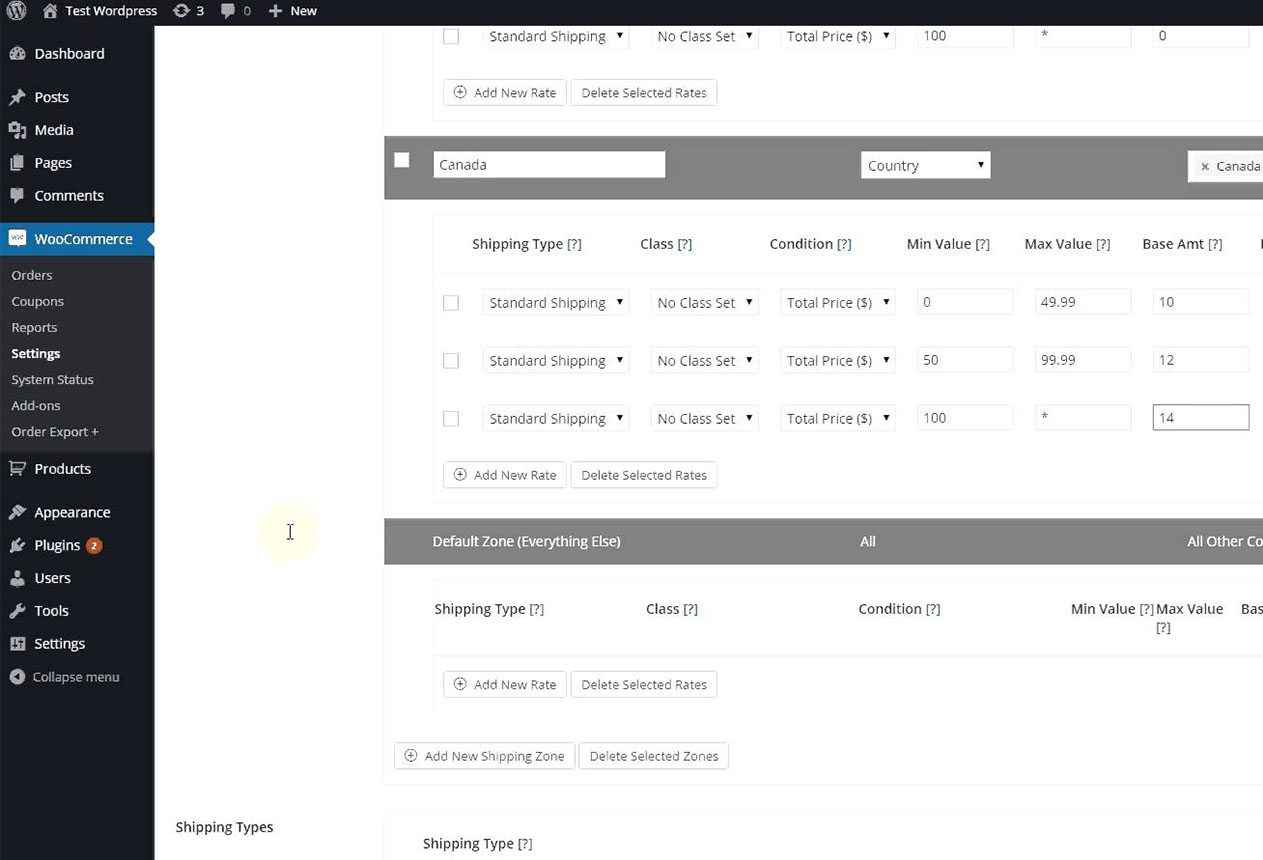The height and width of the screenshot is (860, 1263).
Task: Tick the checkbox for Canada 0 to 49.99 rate
Action: click(451, 303)
